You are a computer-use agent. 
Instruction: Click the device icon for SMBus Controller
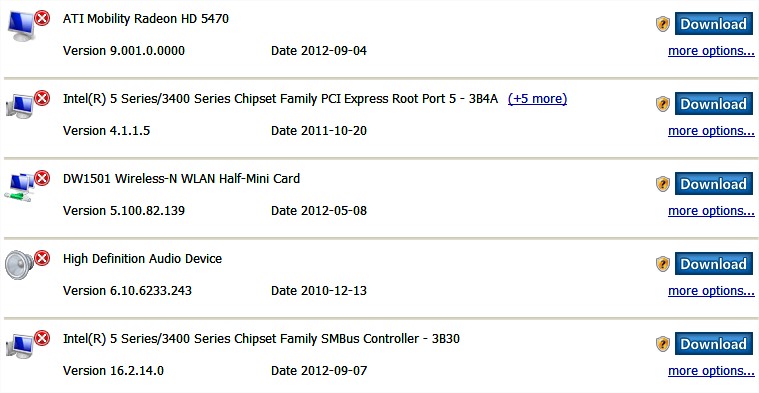(20, 345)
